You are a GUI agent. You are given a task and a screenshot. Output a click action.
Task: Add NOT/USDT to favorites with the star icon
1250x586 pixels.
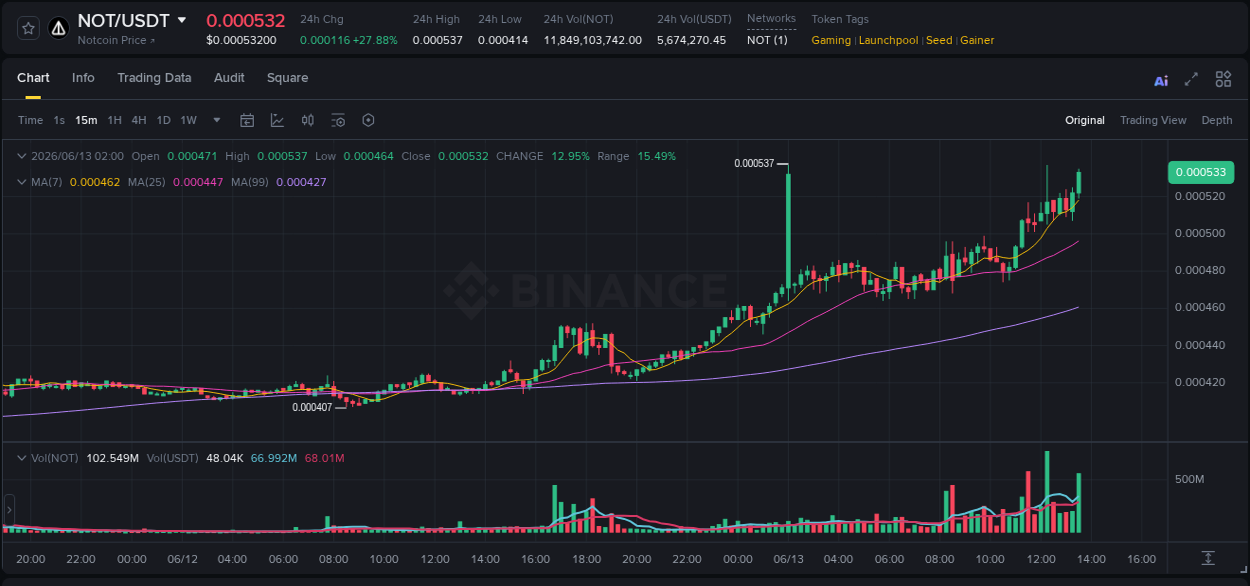(28, 28)
